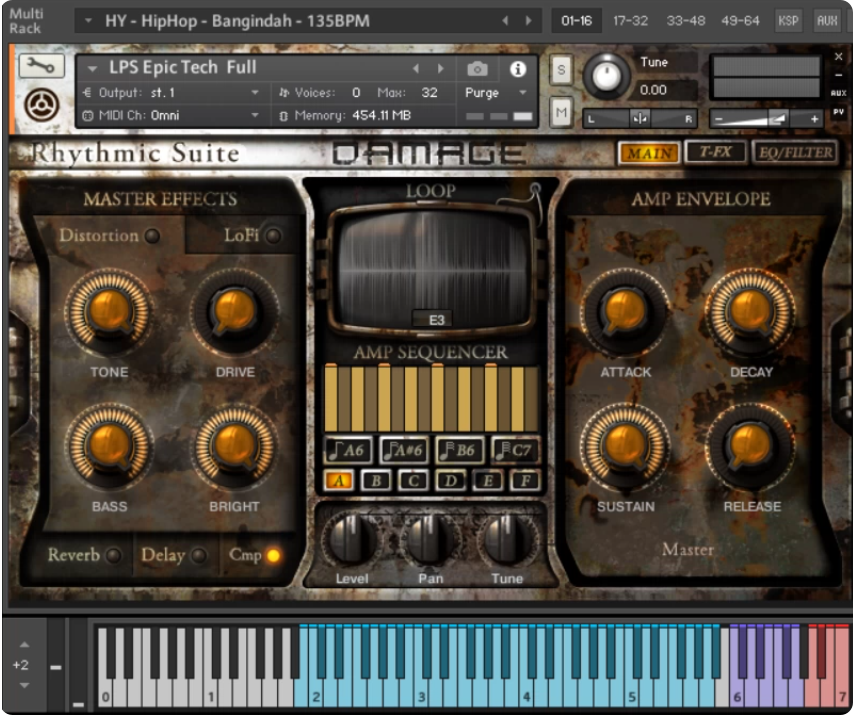Show instrument info with the i icon
This screenshot has width=853, height=715.
click(518, 69)
